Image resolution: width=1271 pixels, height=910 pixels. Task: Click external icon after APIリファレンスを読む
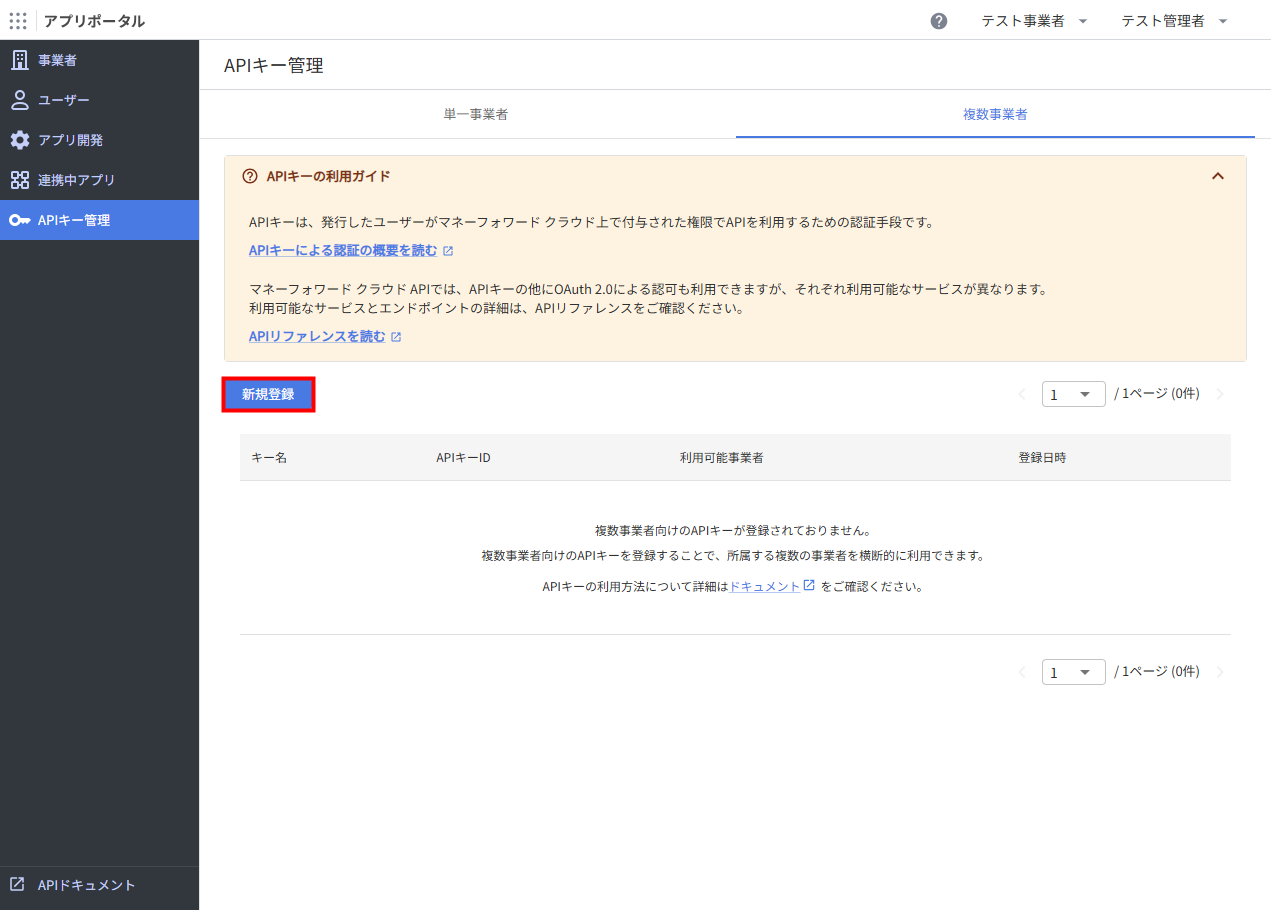coord(396,337)
